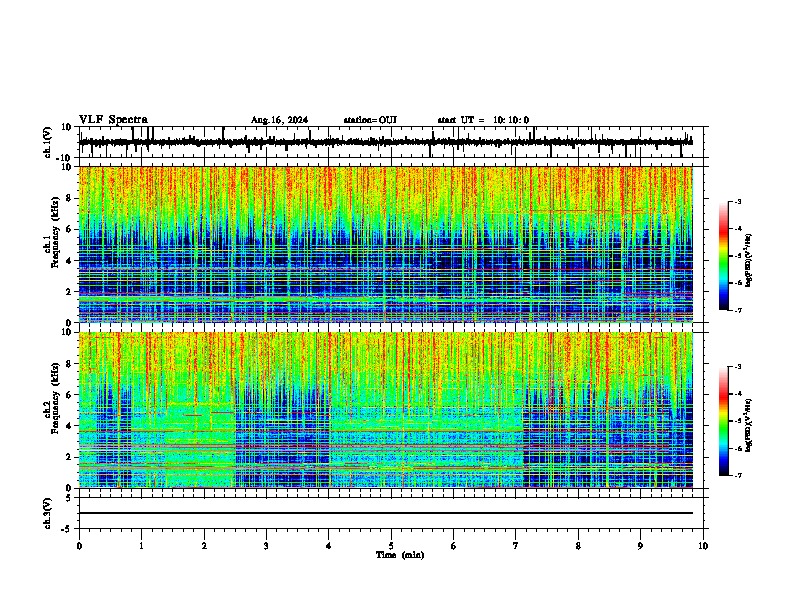Click the ch.1(V) waveform axis label
The width and height of the screenshot is (792, 612).
tap(48, 142)
